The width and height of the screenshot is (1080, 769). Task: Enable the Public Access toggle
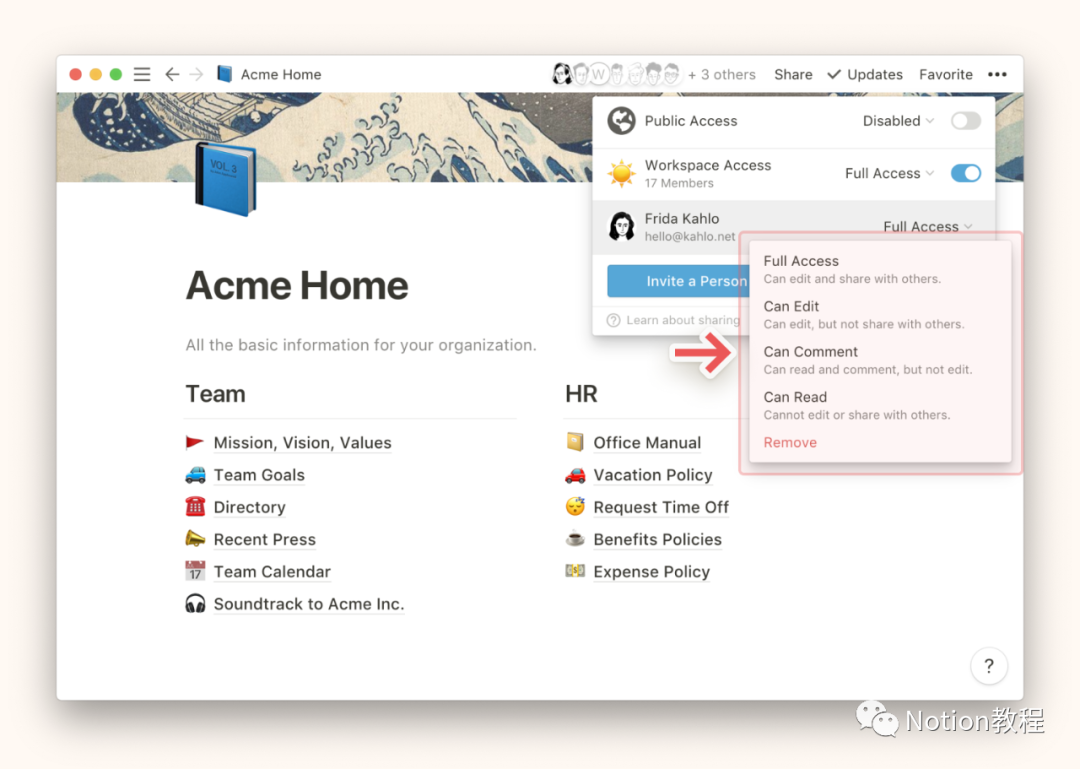tap(965, 121)
